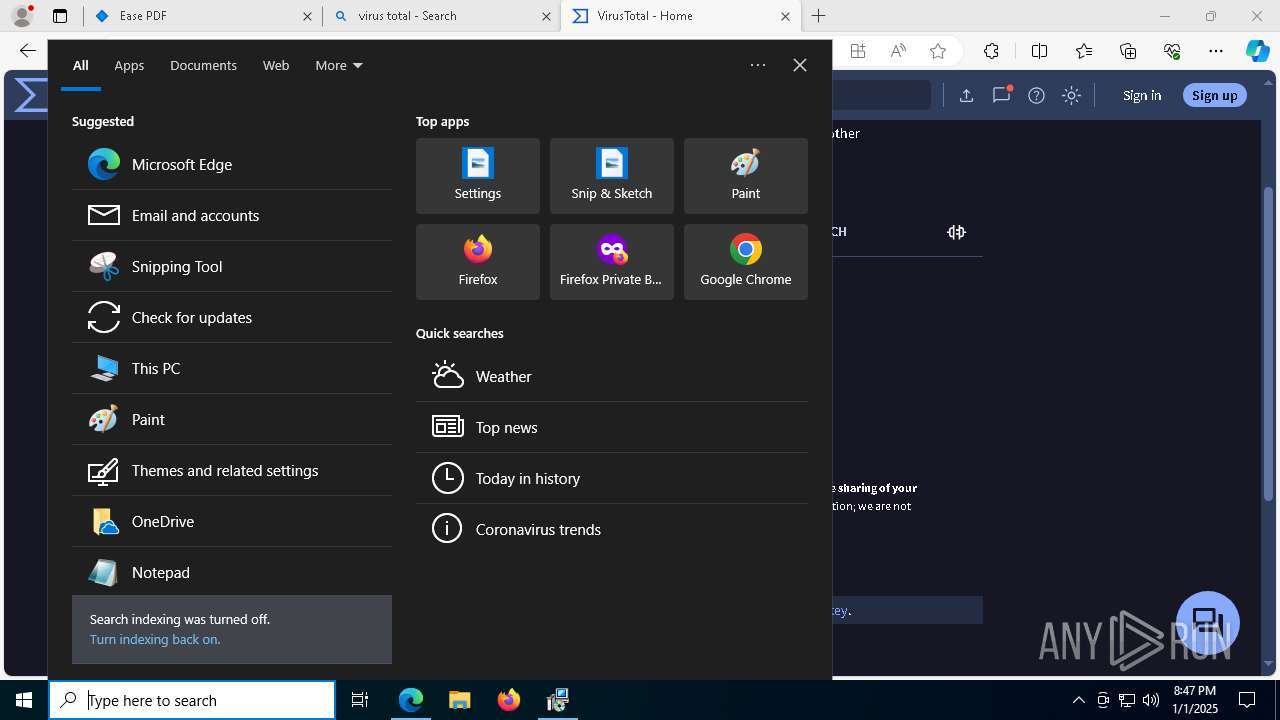Open Paint in the suggested list
1280x720 pixels.
click(x=231, y=419)
